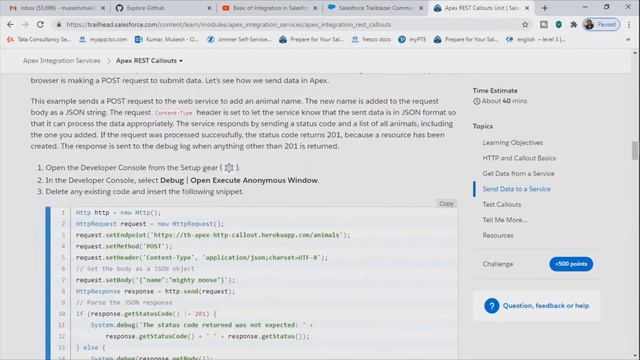Viewport: 640px width, 360px height.
Task: Jump to Get Data from a Service
Action: point(518,173)
